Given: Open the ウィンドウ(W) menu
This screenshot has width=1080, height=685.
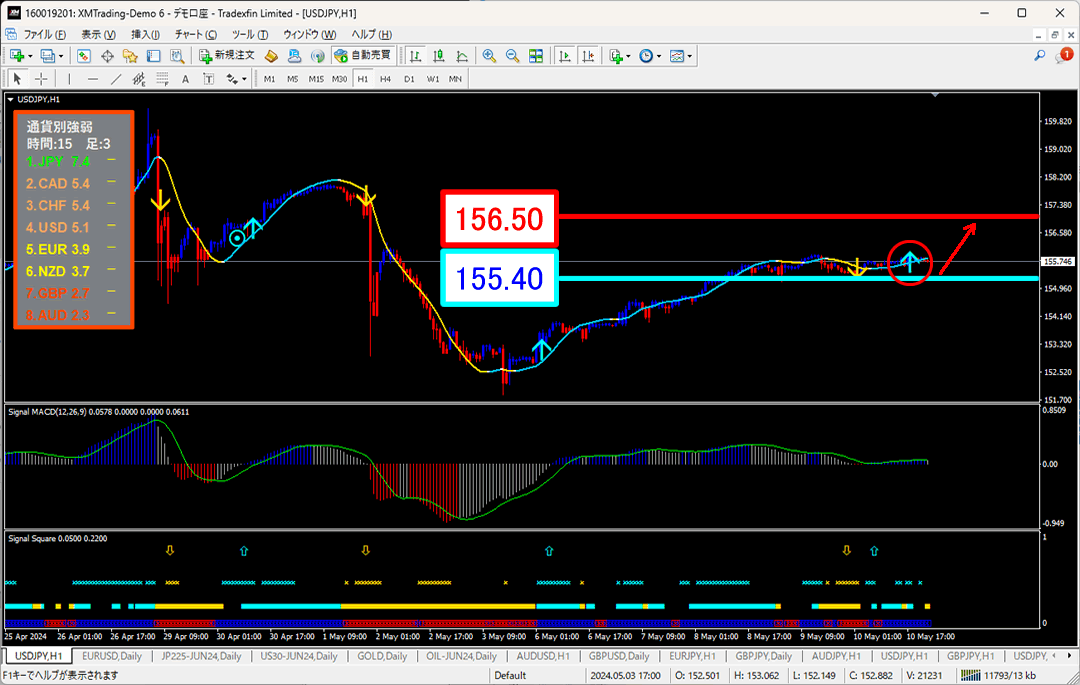Looking at the screenshot, I should click(309, 34).
